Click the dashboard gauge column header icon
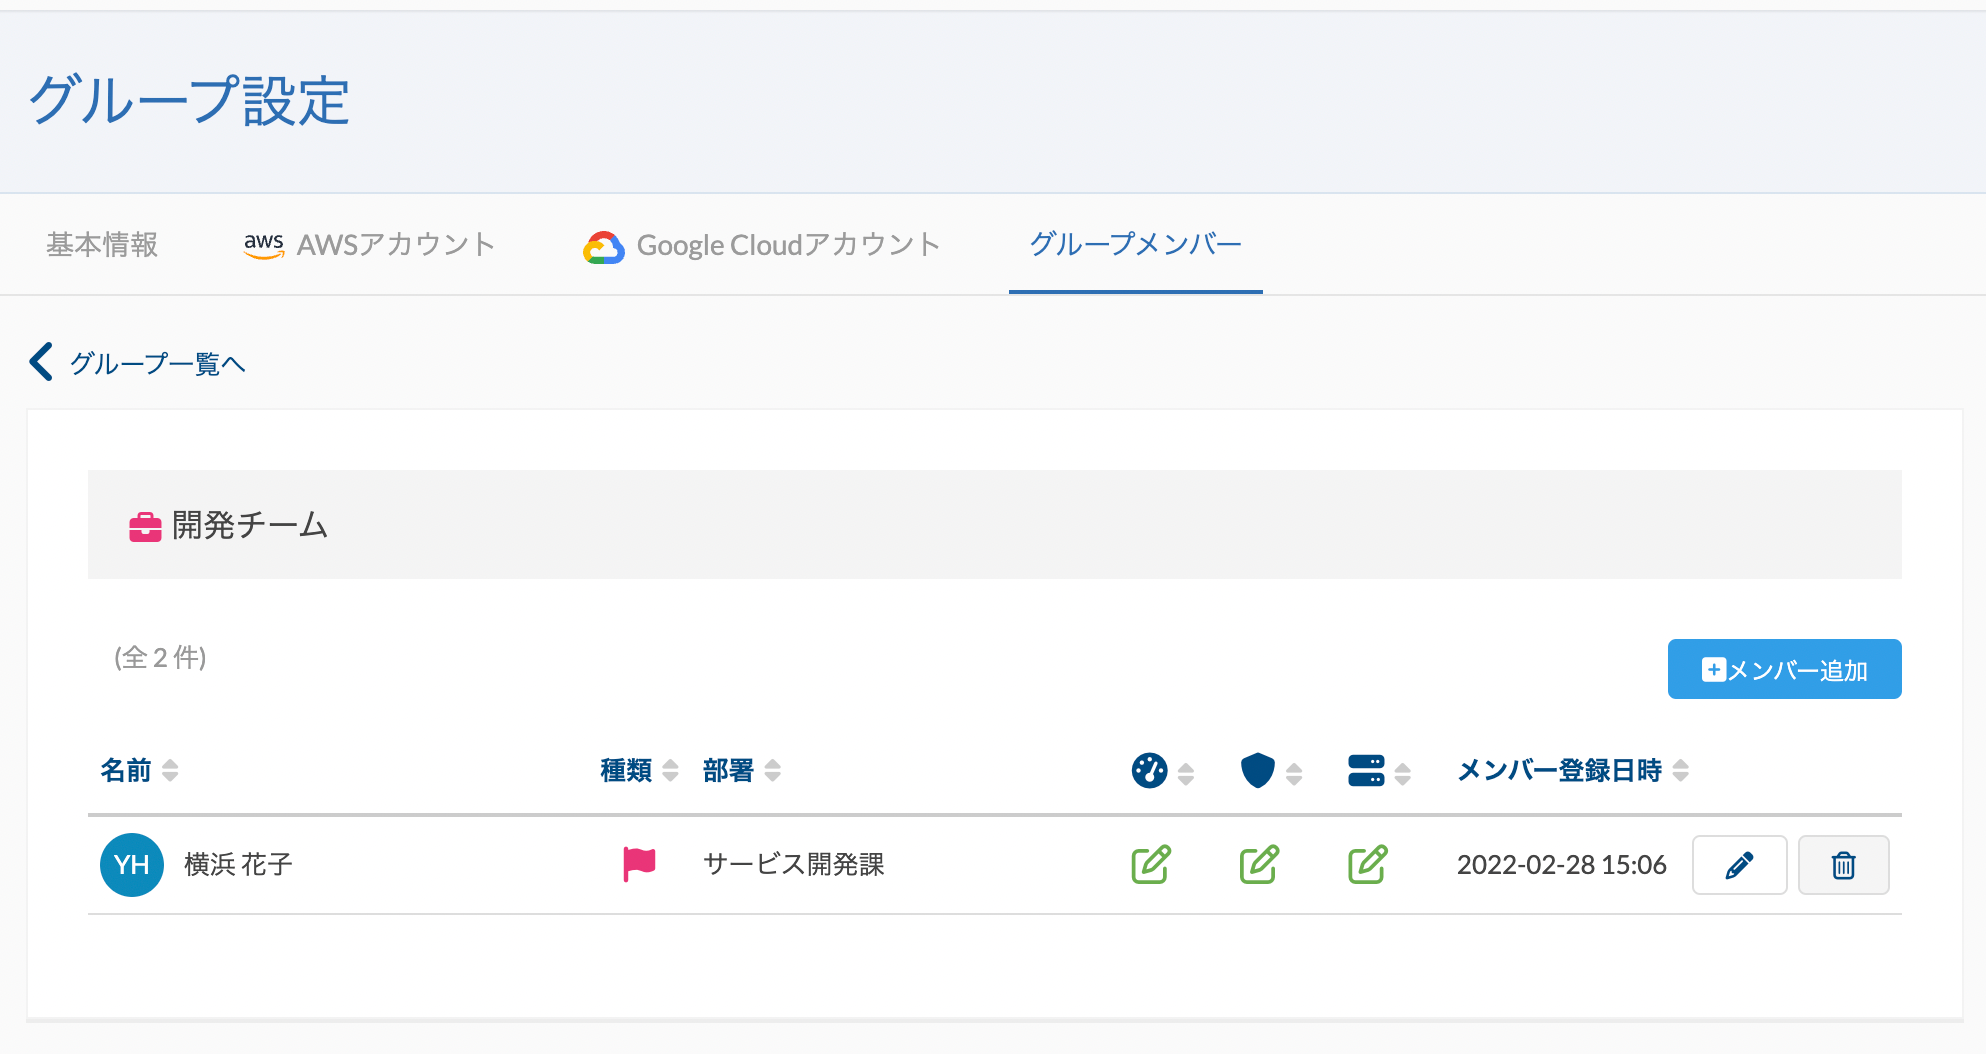This screenshot has width=1986, height=1054. click(x=1149, y=770)
